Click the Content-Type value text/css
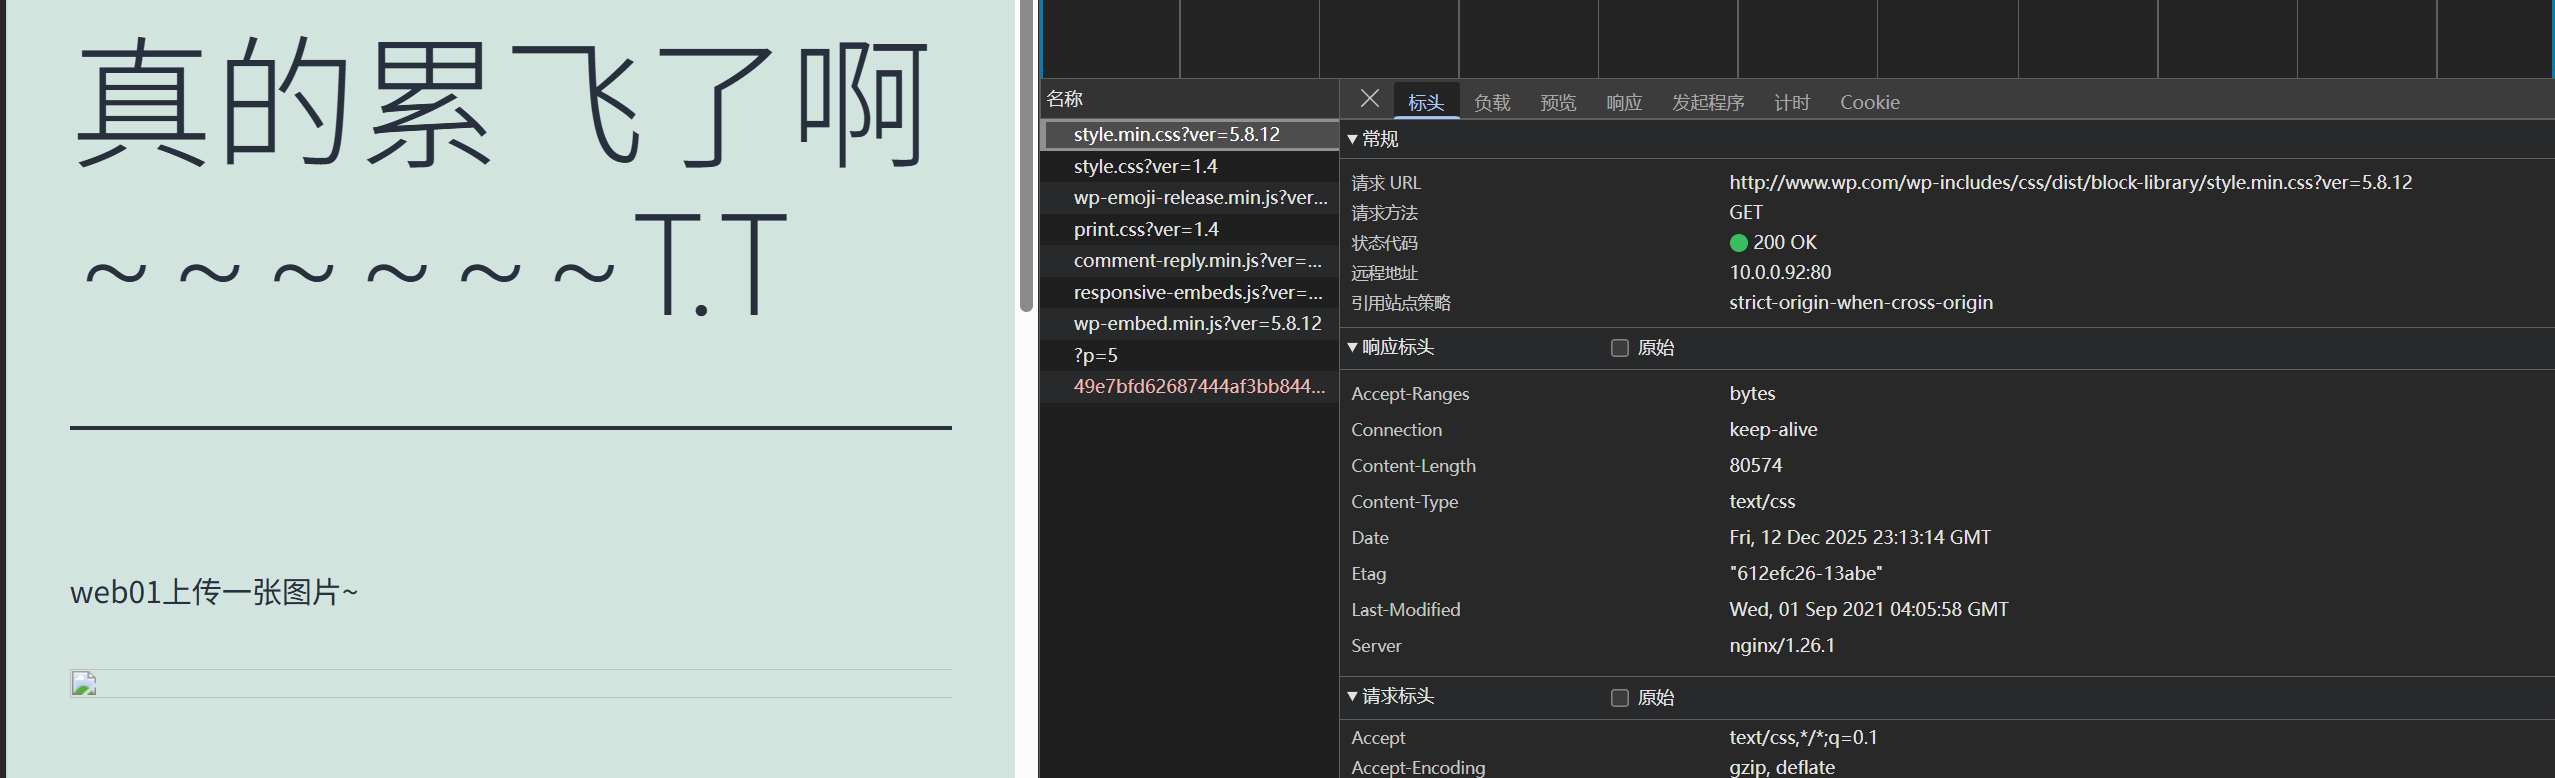Image resolution: width=2555 pixels, height=778 pixels. coord(1762,501)
